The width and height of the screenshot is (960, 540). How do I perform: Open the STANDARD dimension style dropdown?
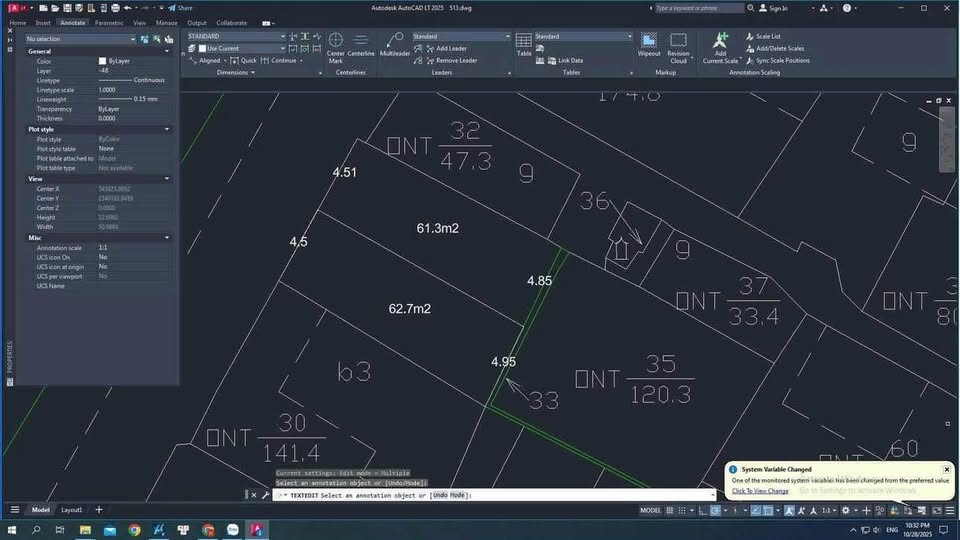236,36
